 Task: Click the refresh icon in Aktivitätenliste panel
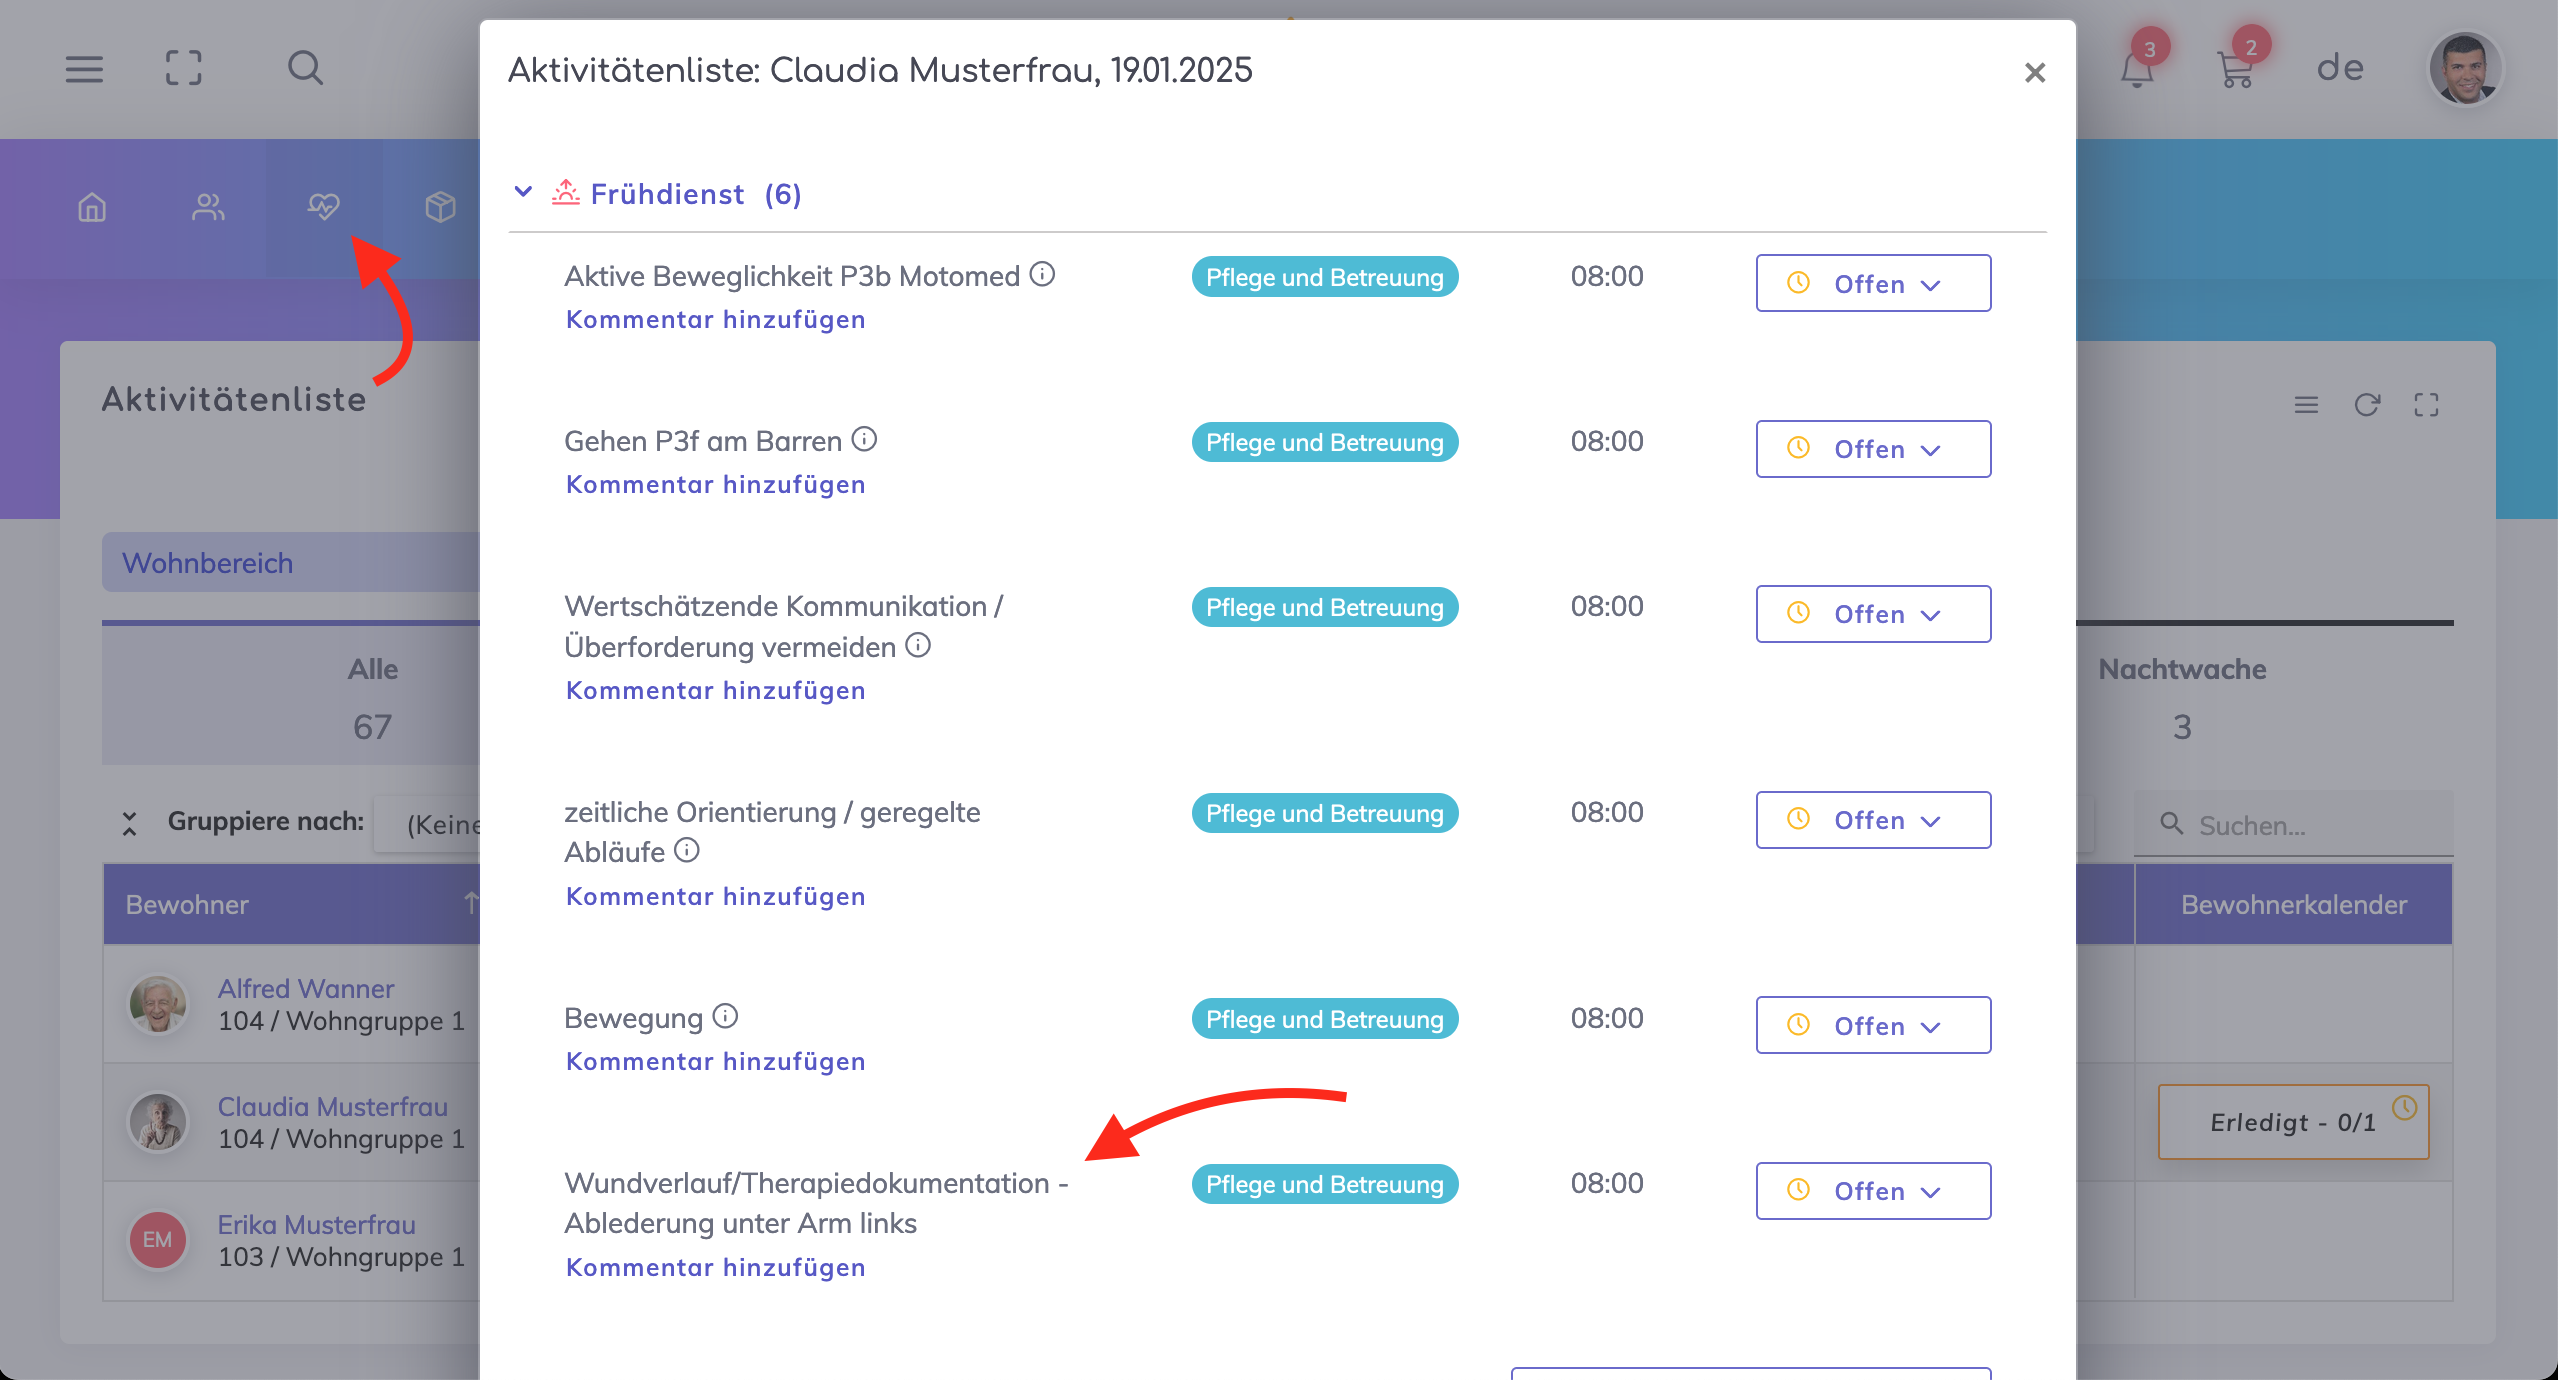click(x=2366, y=405)
